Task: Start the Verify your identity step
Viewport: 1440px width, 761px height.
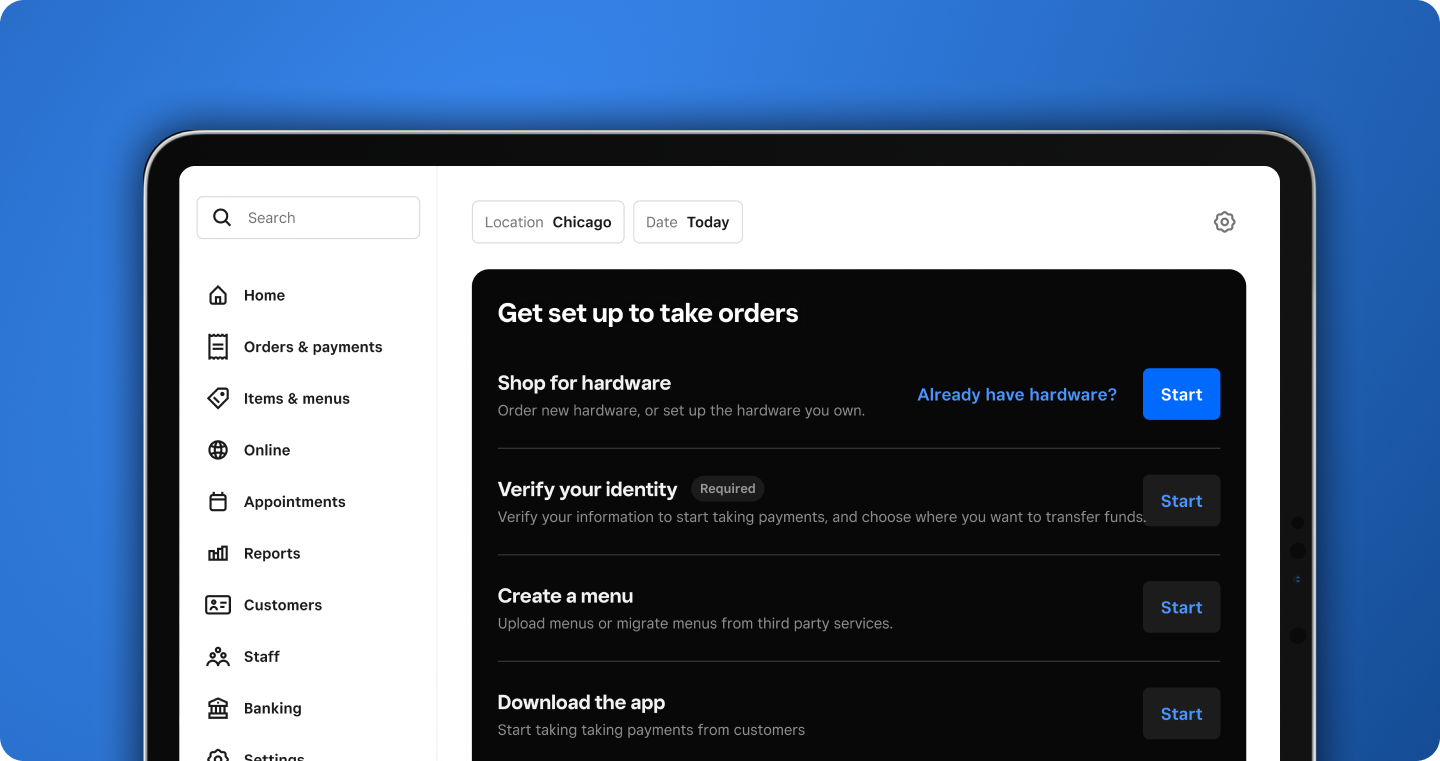Action: 1181,500
